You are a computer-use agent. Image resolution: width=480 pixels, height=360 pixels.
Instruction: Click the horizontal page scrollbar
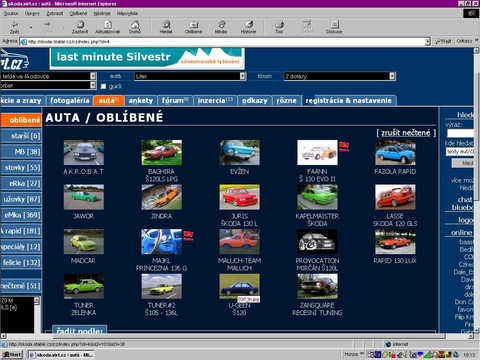237,336
